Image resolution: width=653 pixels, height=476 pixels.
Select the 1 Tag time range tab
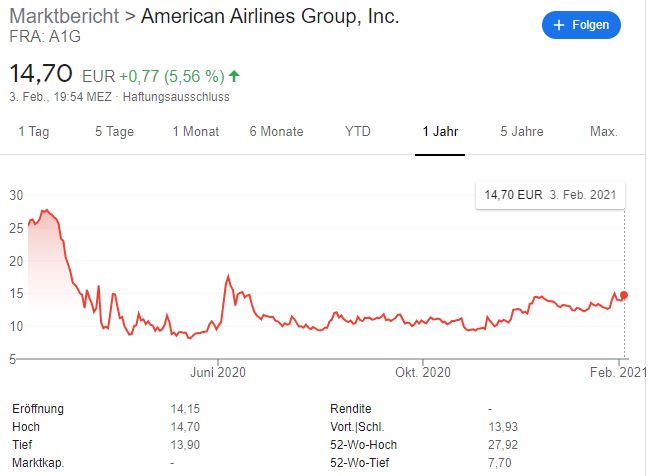click(34, 132)
